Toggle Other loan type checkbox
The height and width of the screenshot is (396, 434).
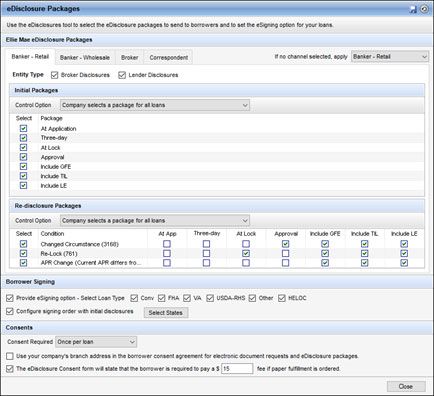tap(252, 298)
